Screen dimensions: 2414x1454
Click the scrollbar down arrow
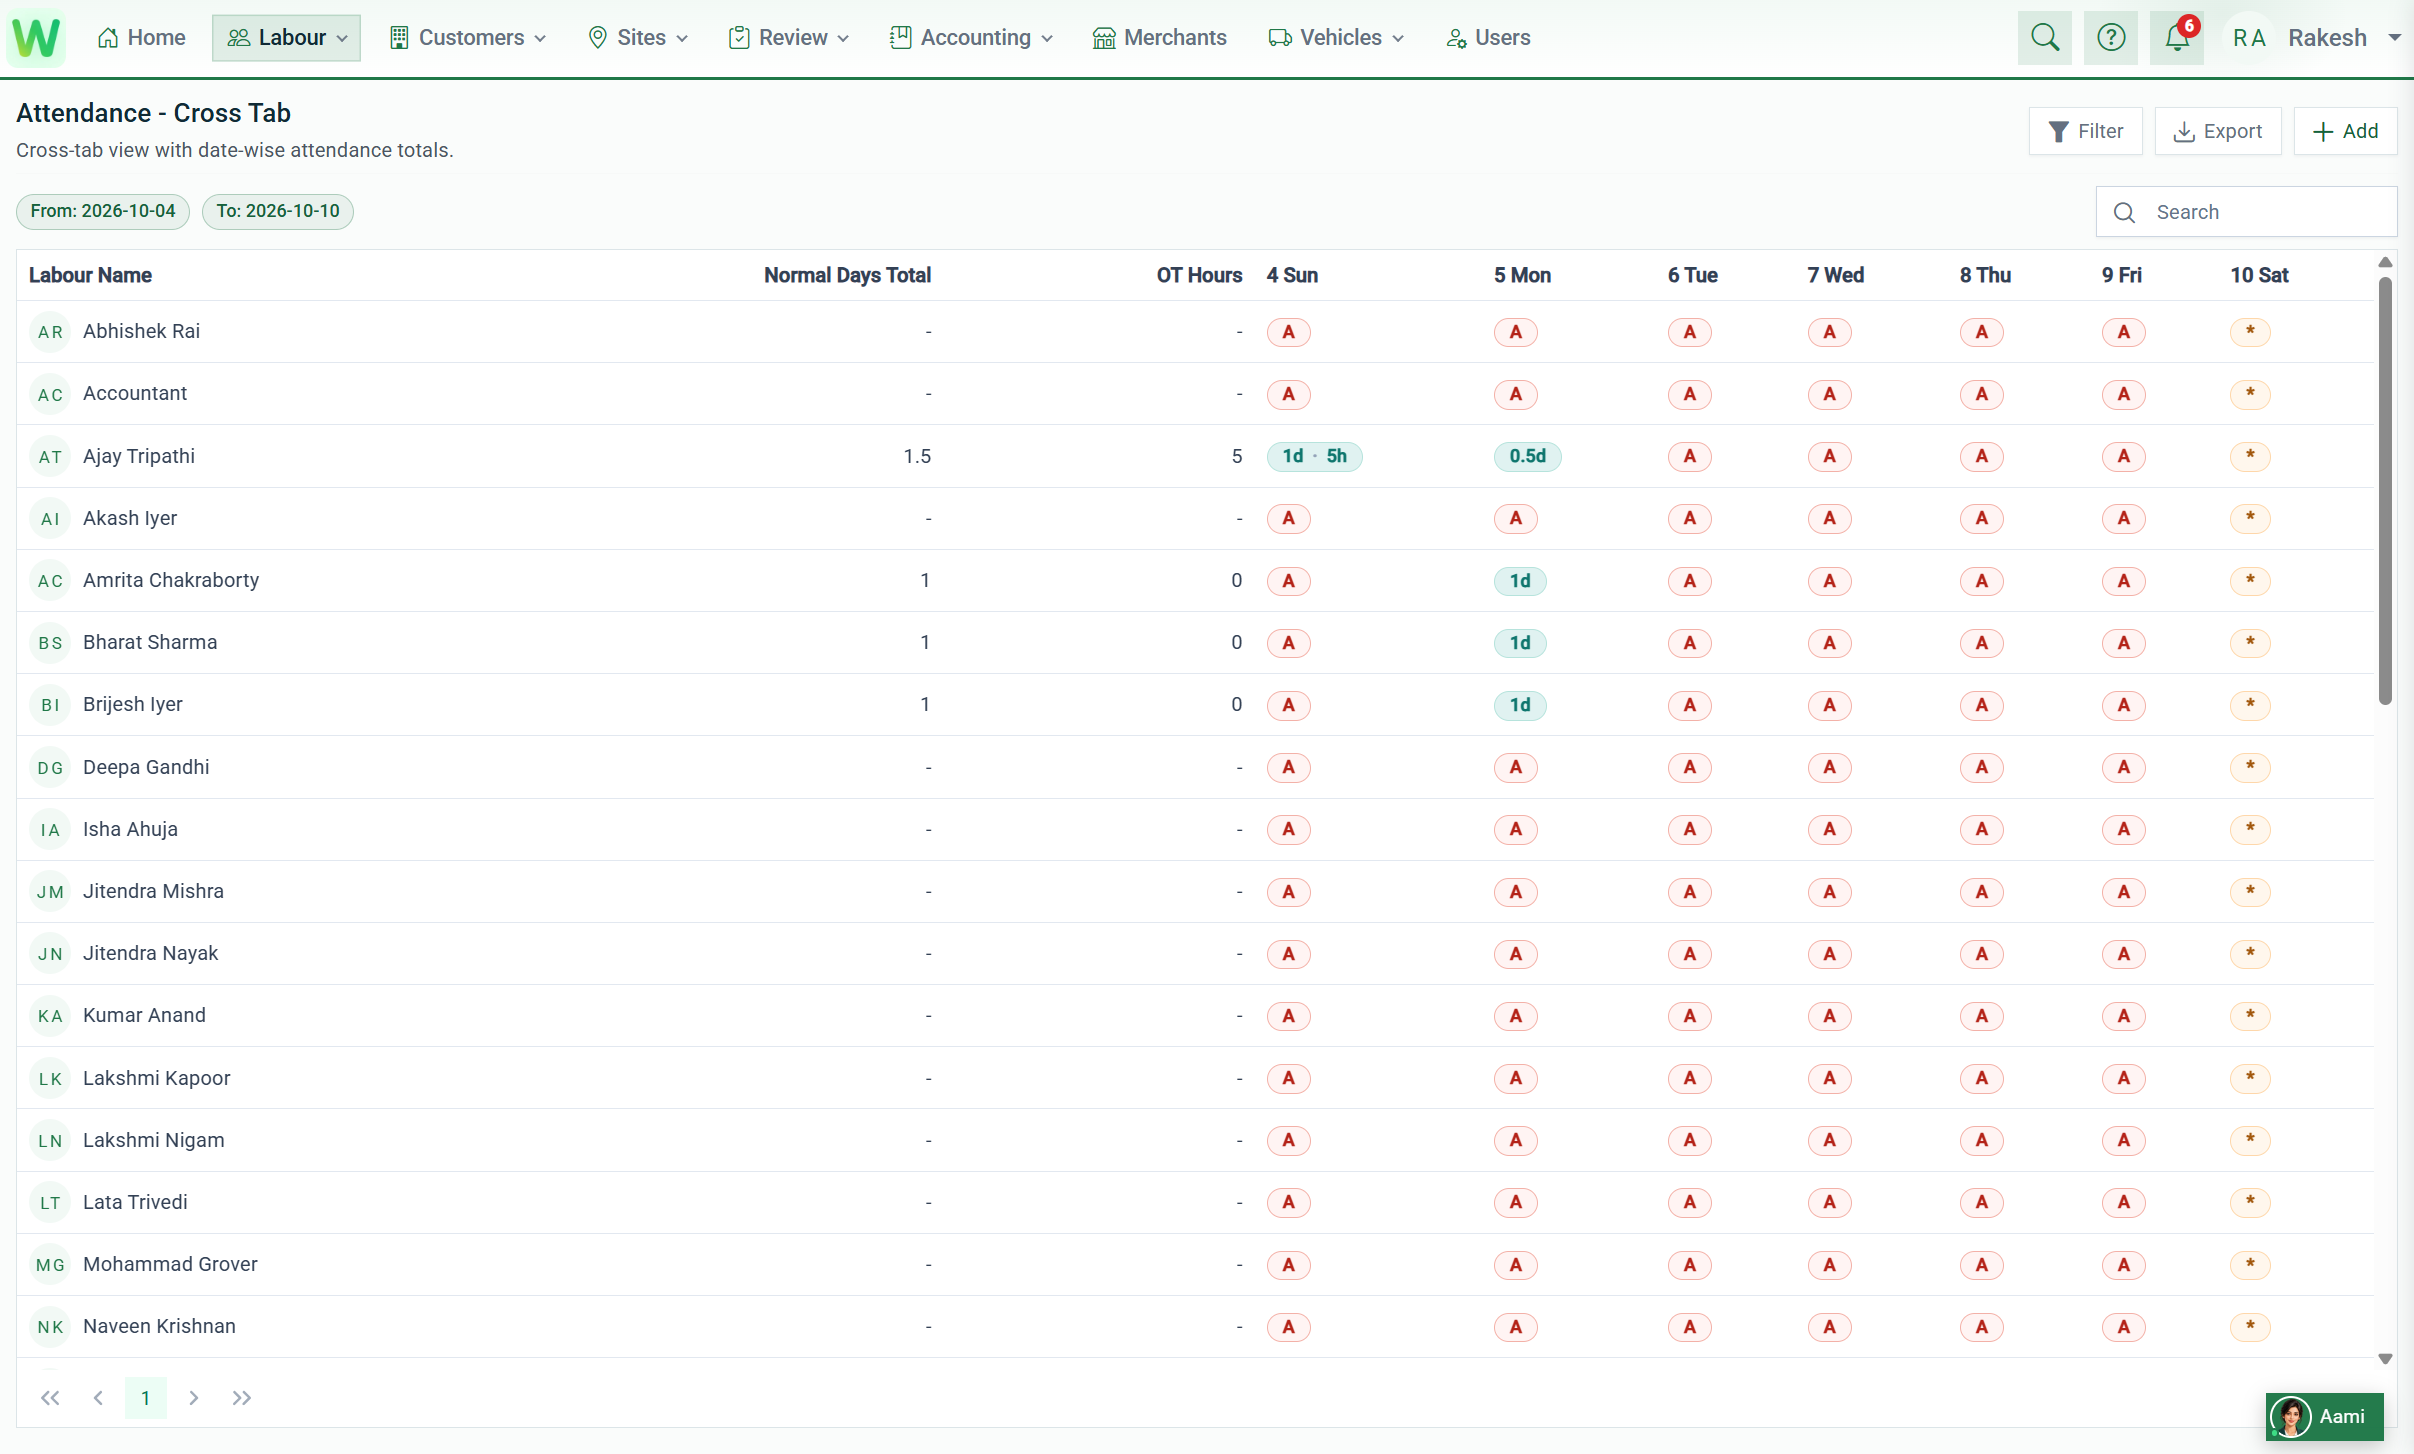(2385, 1359)
